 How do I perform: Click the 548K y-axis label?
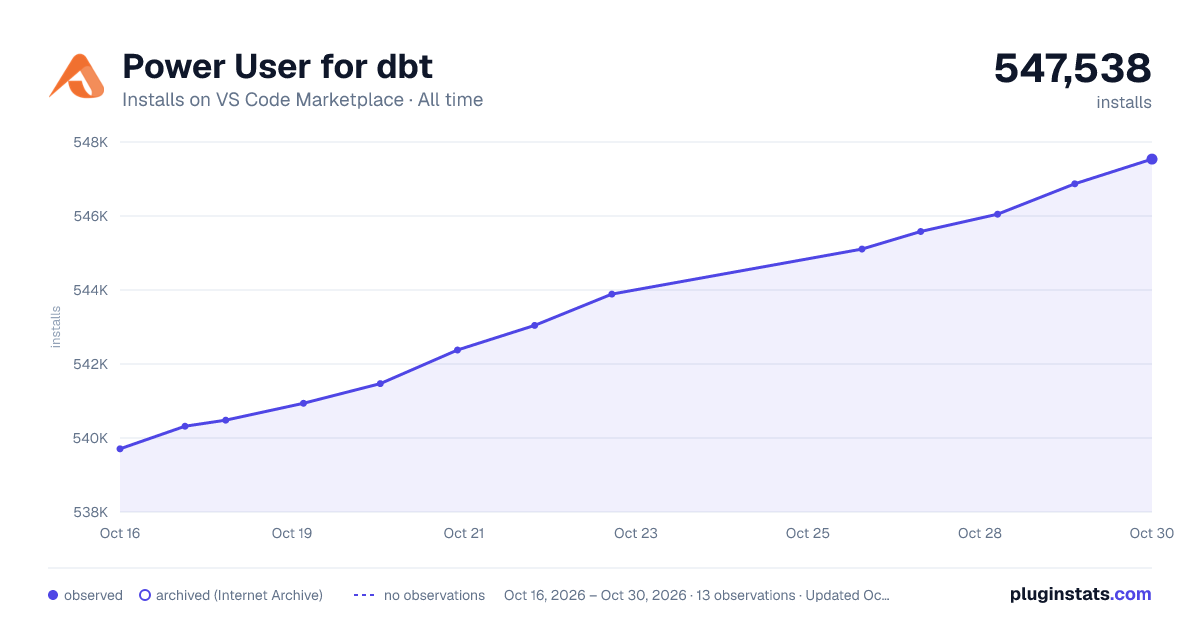tap(91, 142)
